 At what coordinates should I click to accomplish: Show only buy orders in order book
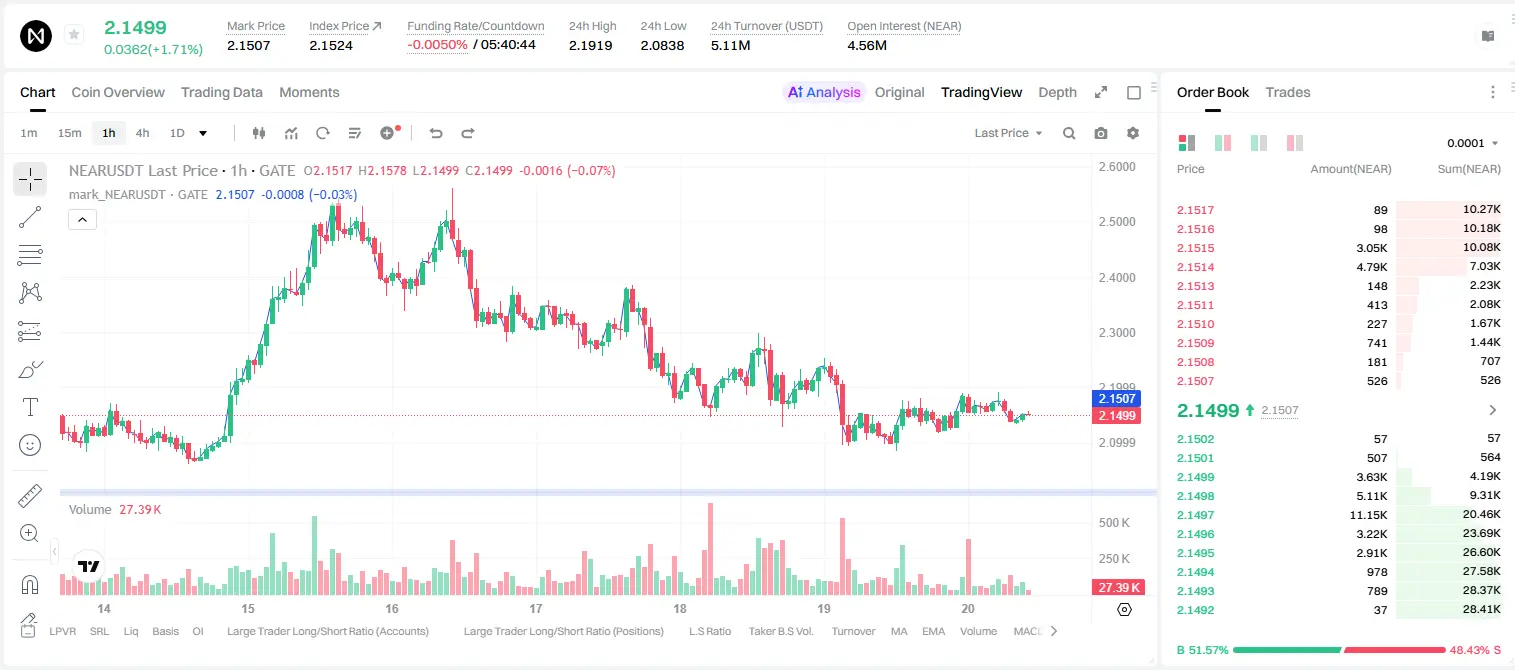1259,143
